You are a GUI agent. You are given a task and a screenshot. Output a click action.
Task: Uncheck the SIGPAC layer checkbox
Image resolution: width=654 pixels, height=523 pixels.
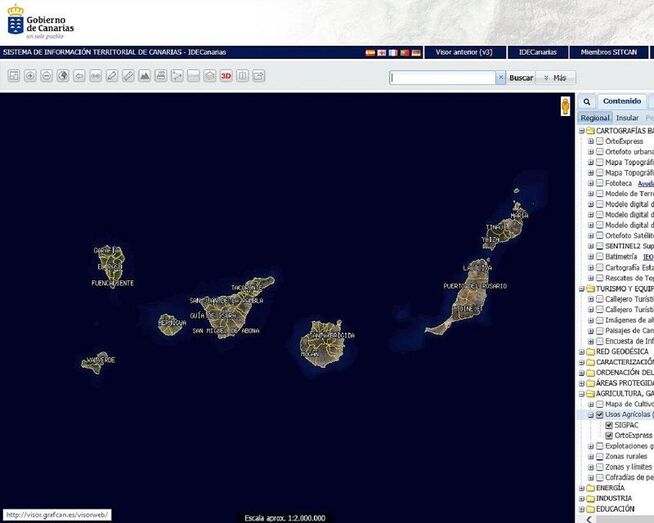(x=609, y=425)
